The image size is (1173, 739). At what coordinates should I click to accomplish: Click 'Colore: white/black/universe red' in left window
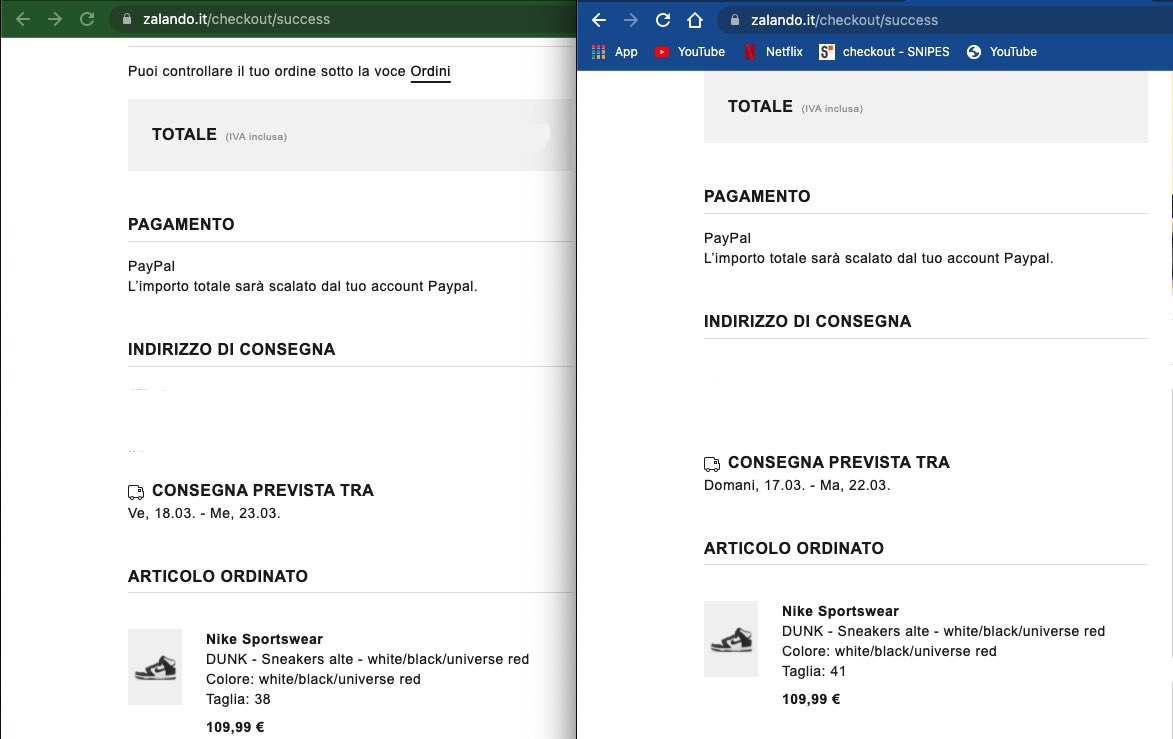pyautogui.click(x=313, y=679)
